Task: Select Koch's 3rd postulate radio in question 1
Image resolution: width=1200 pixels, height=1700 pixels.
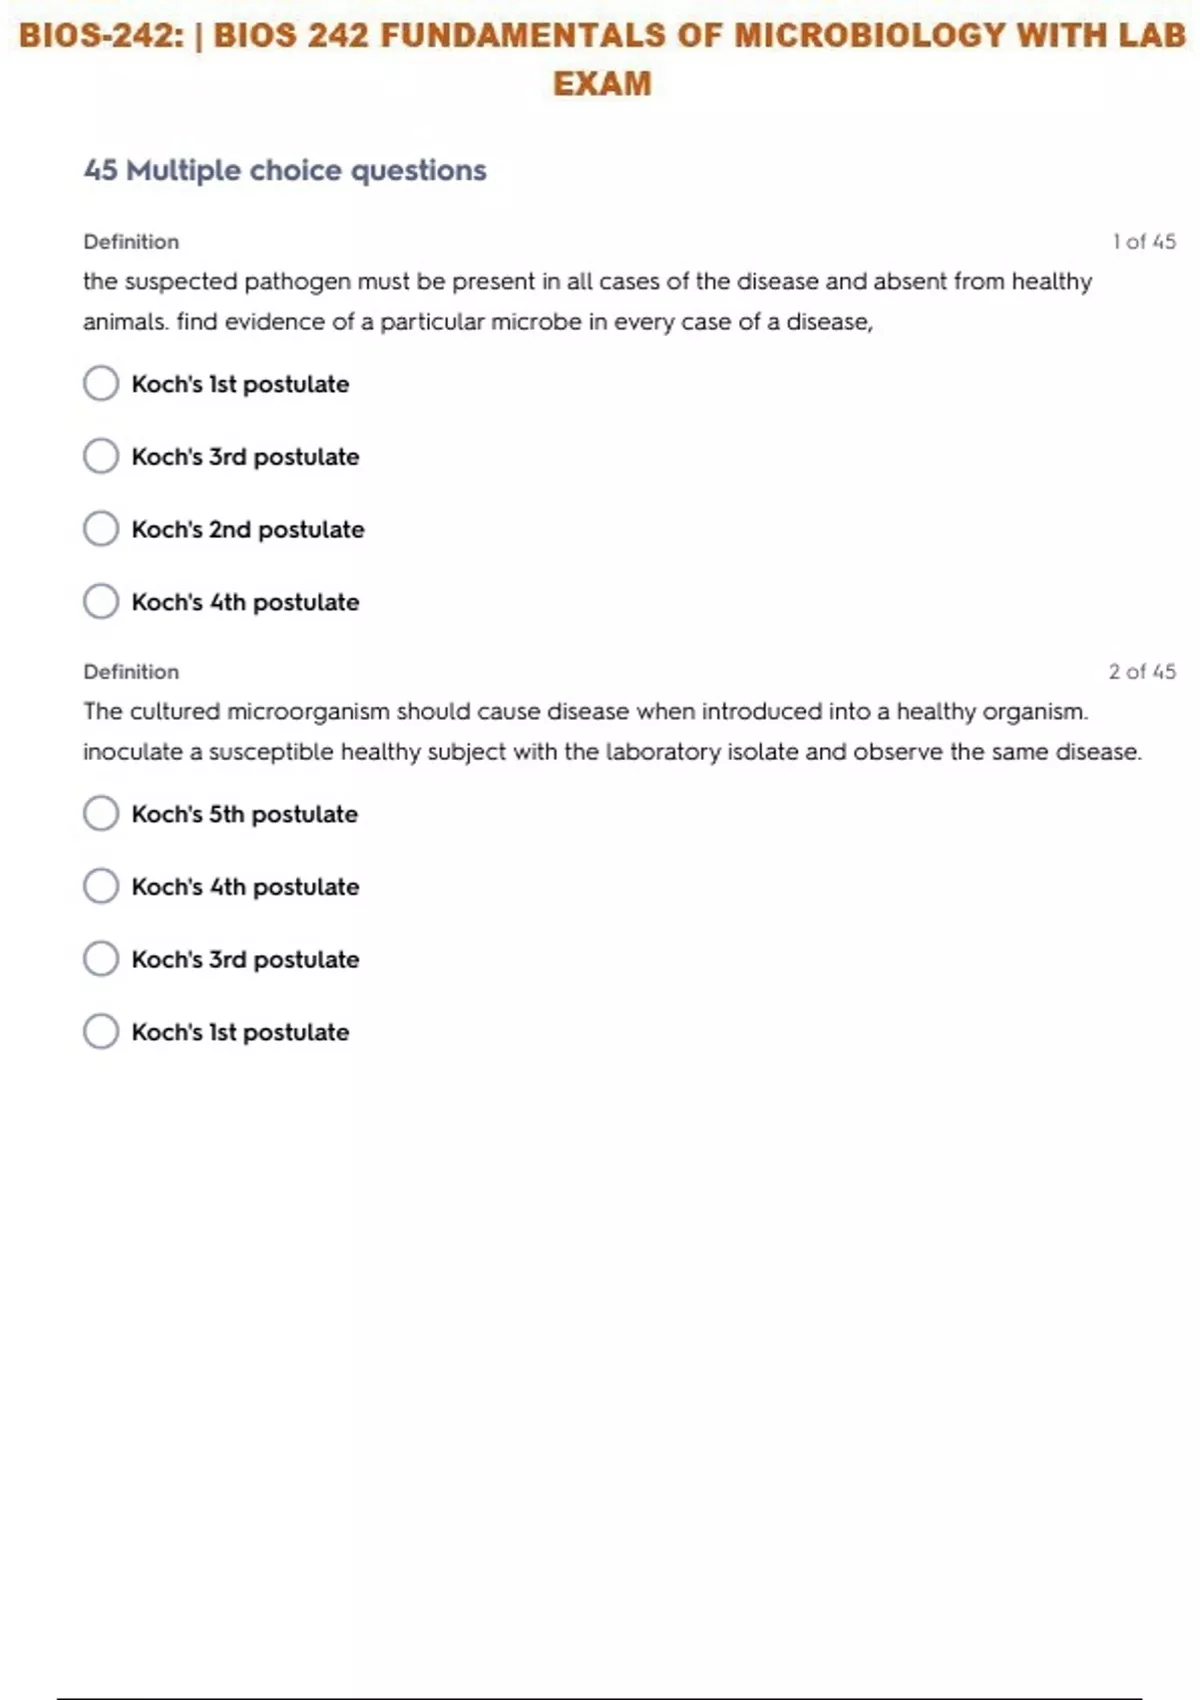Action: 101,456
